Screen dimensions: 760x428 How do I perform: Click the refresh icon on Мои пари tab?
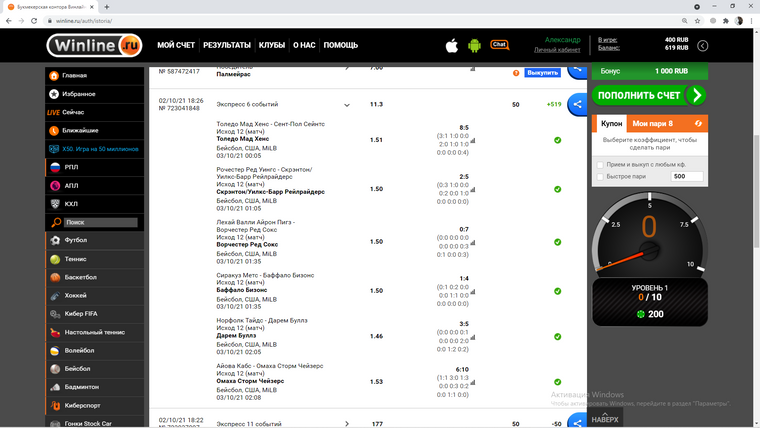(x=698, y=124)
